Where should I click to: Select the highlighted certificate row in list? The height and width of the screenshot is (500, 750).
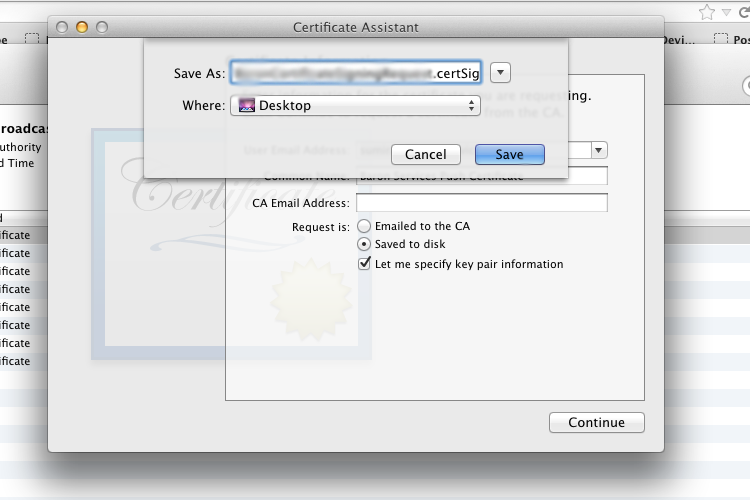pyautogui.click(x=20, y=235)
